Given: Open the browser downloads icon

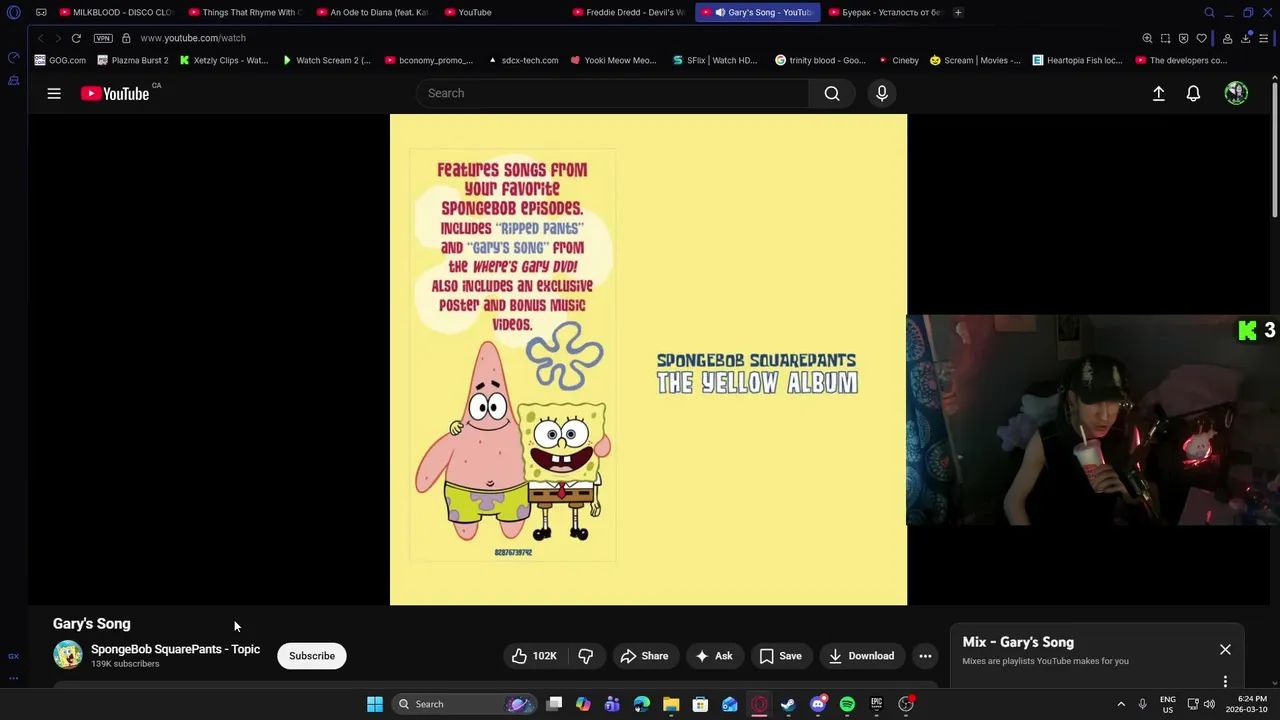Looking at the screenshot, I should pyautogui.click(x=1246, y=38).
